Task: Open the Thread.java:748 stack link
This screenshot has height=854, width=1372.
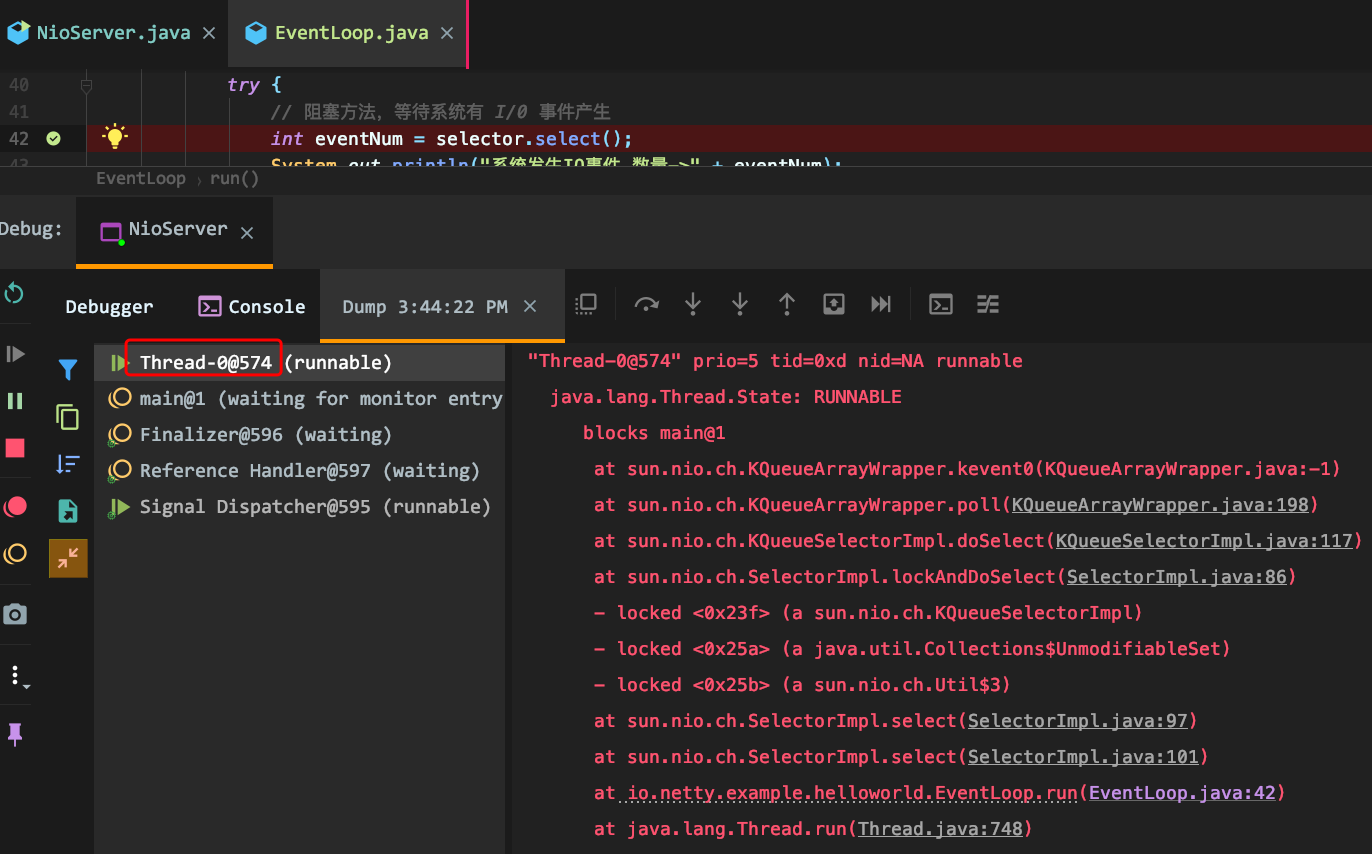Action: point(939,829)
